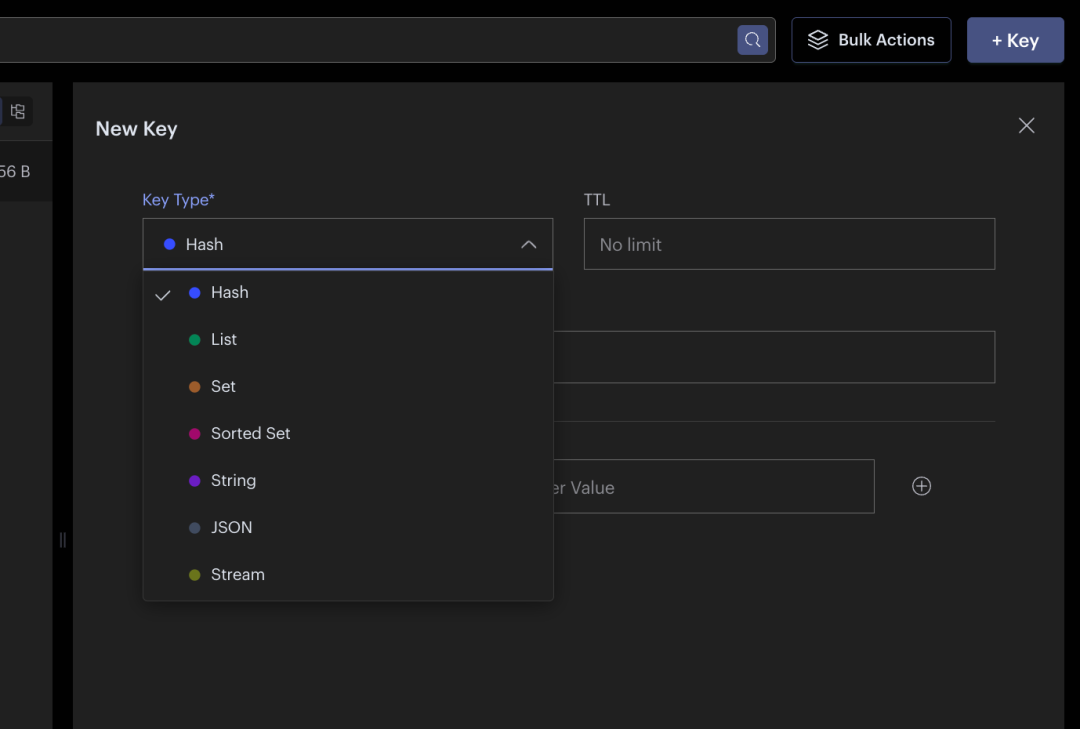The width and height of the screenshot is (1080, 729).
Task: Switch to tree view icon
Action: (x=18, y=111)
